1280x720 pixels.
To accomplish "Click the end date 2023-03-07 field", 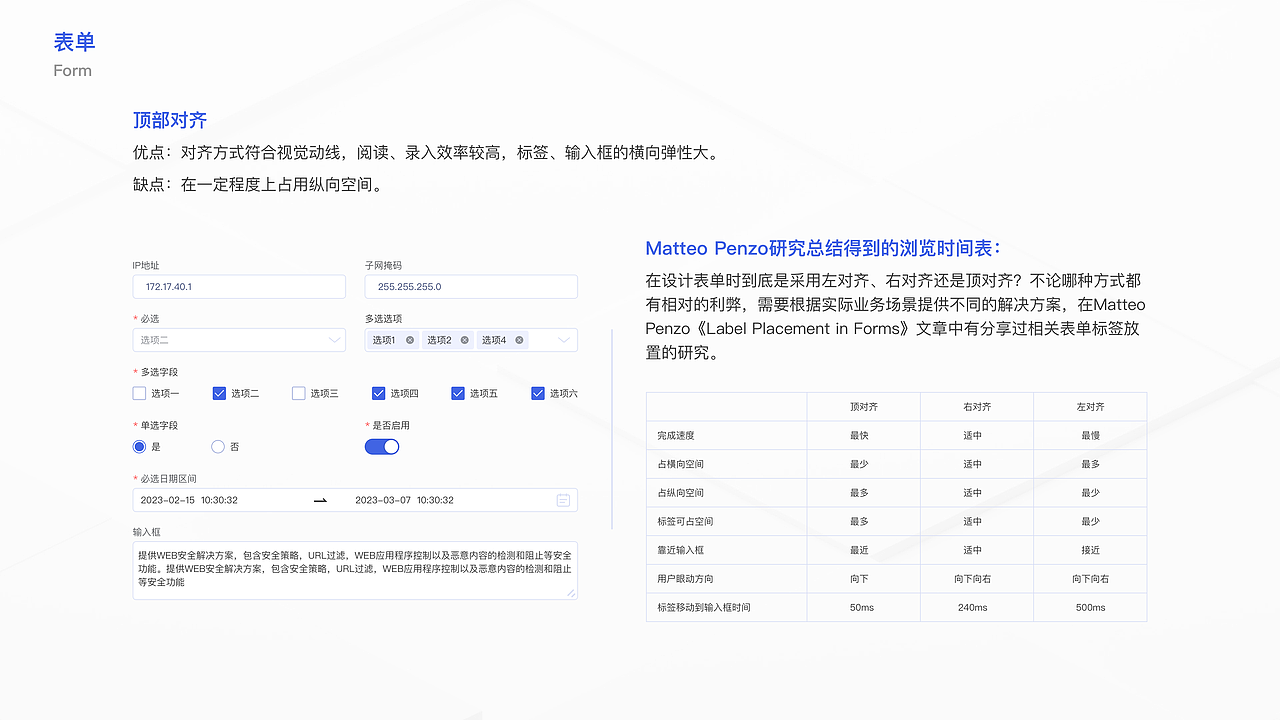I will click(404, 500).
